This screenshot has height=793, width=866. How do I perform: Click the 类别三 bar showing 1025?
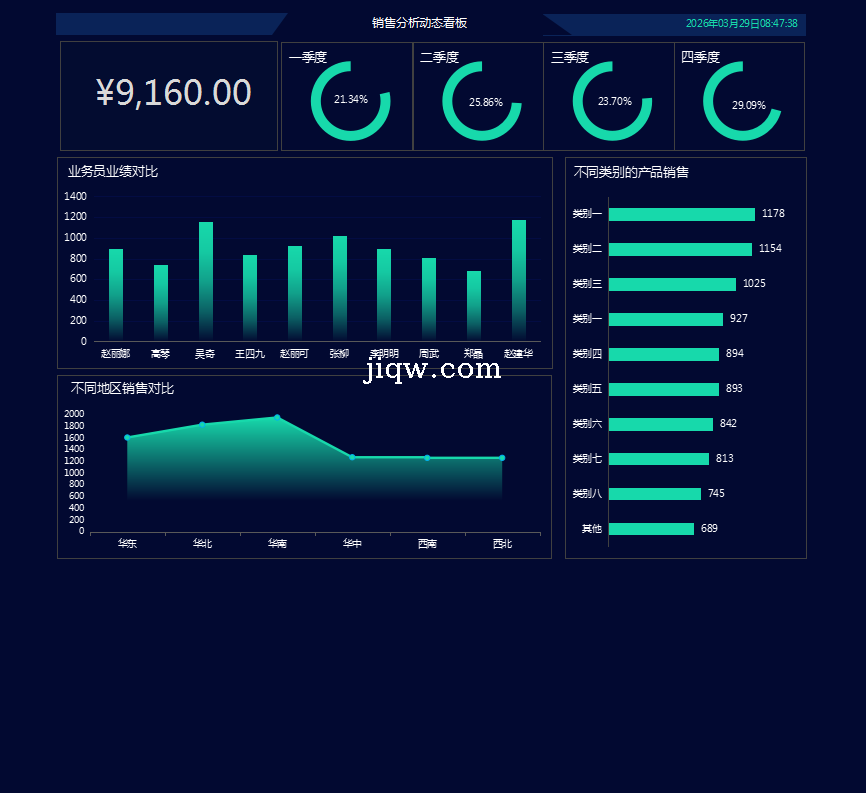coord(672,284)
